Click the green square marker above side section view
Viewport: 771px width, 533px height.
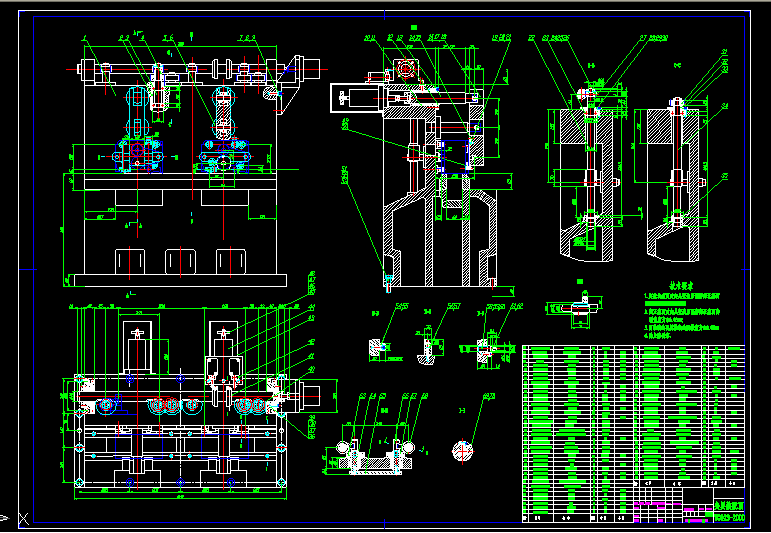pos(414,27)
